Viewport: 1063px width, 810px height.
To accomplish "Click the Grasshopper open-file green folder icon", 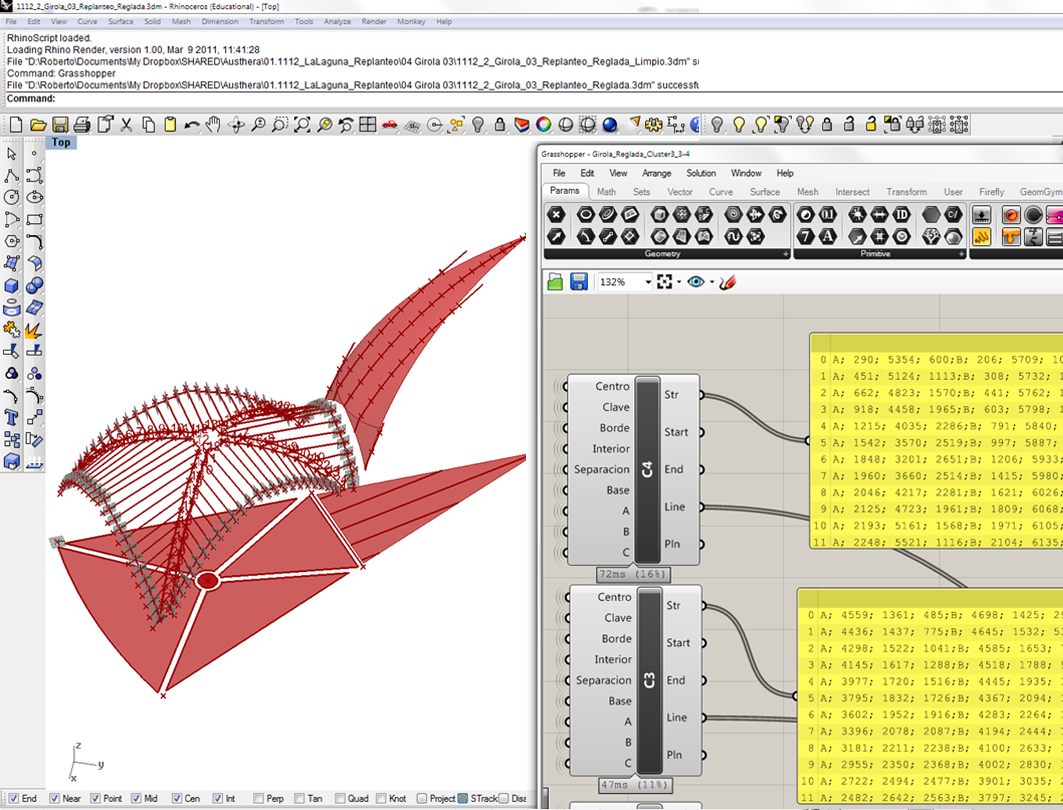I will tap(555, 282).
